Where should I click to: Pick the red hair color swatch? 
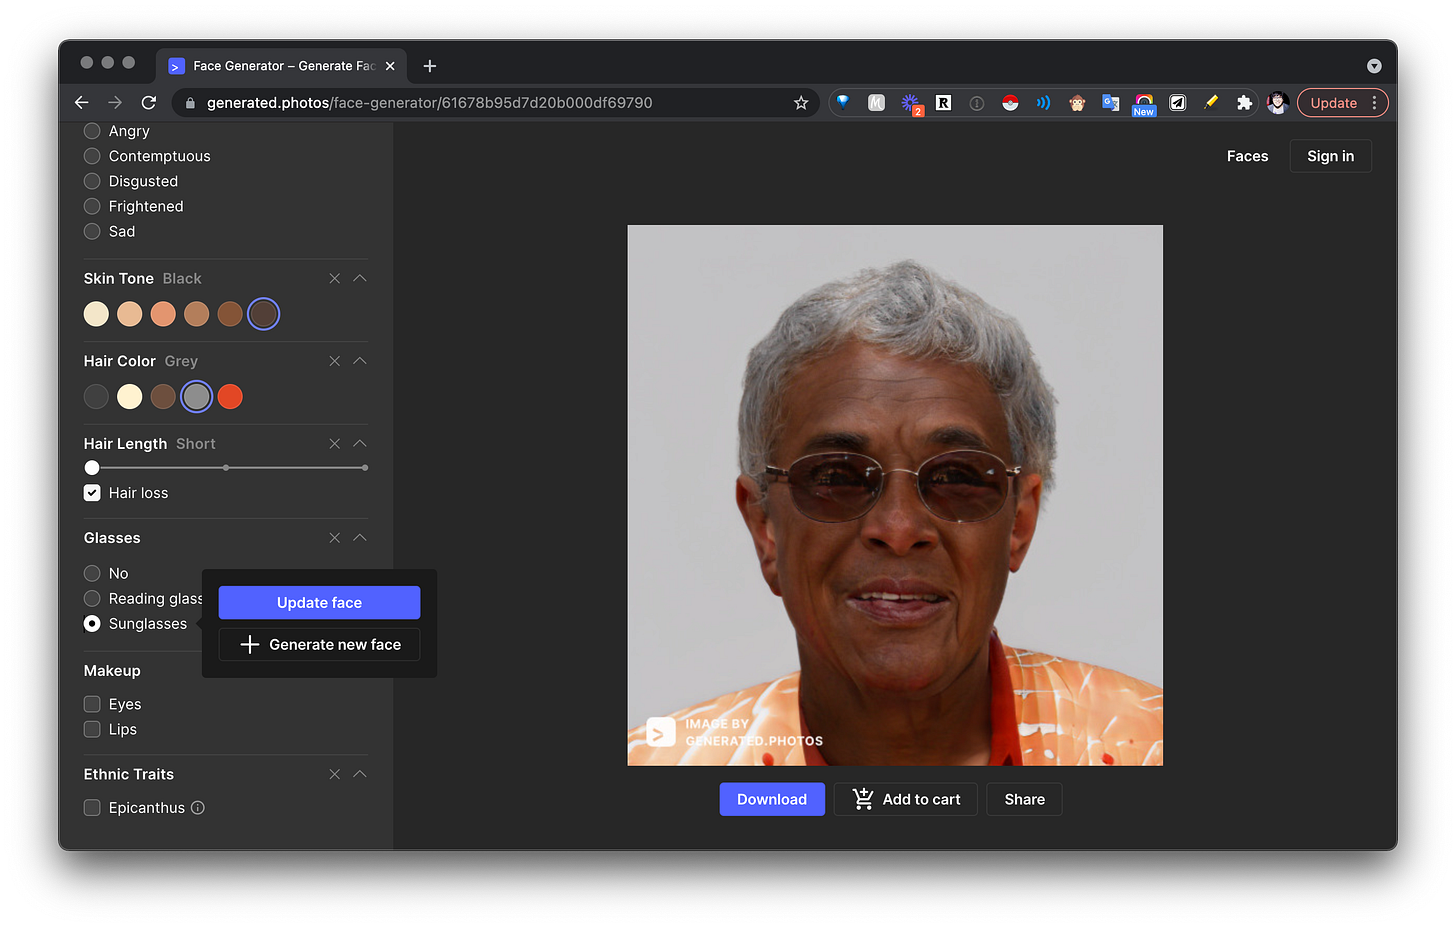(230, 397)
